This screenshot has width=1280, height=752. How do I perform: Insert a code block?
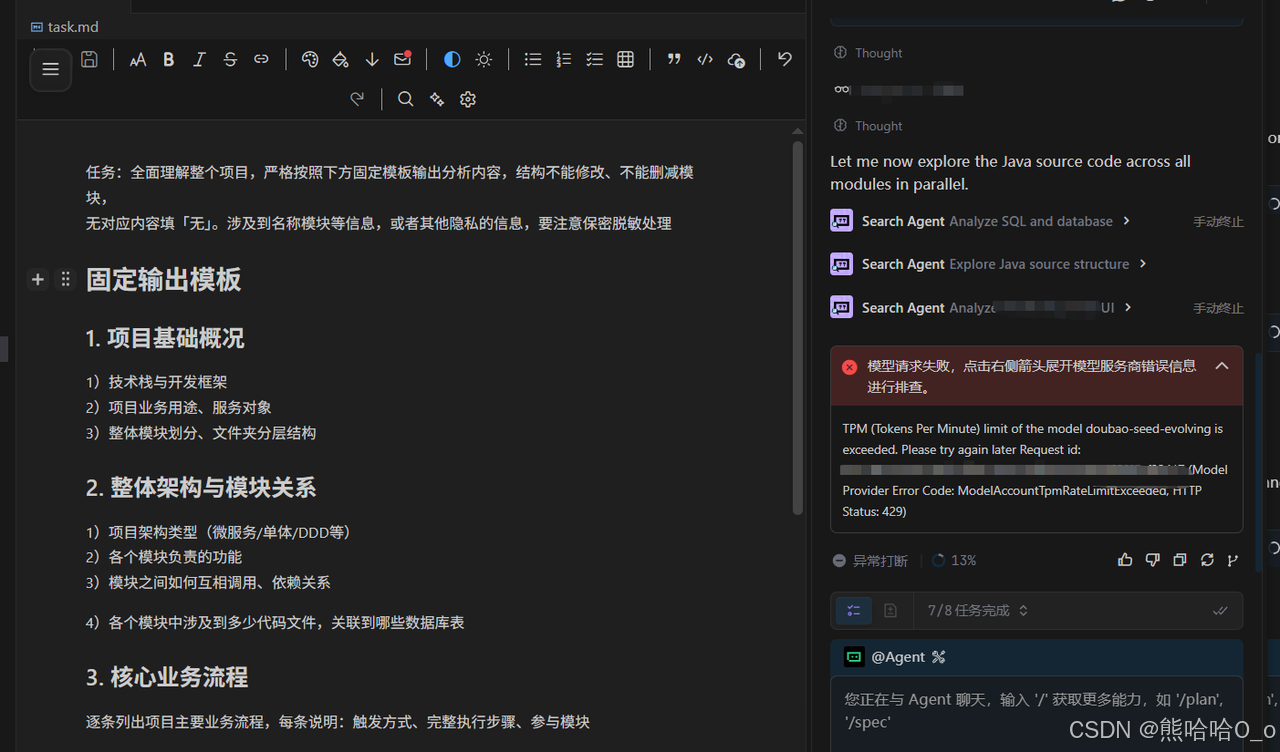coord(705,60)
